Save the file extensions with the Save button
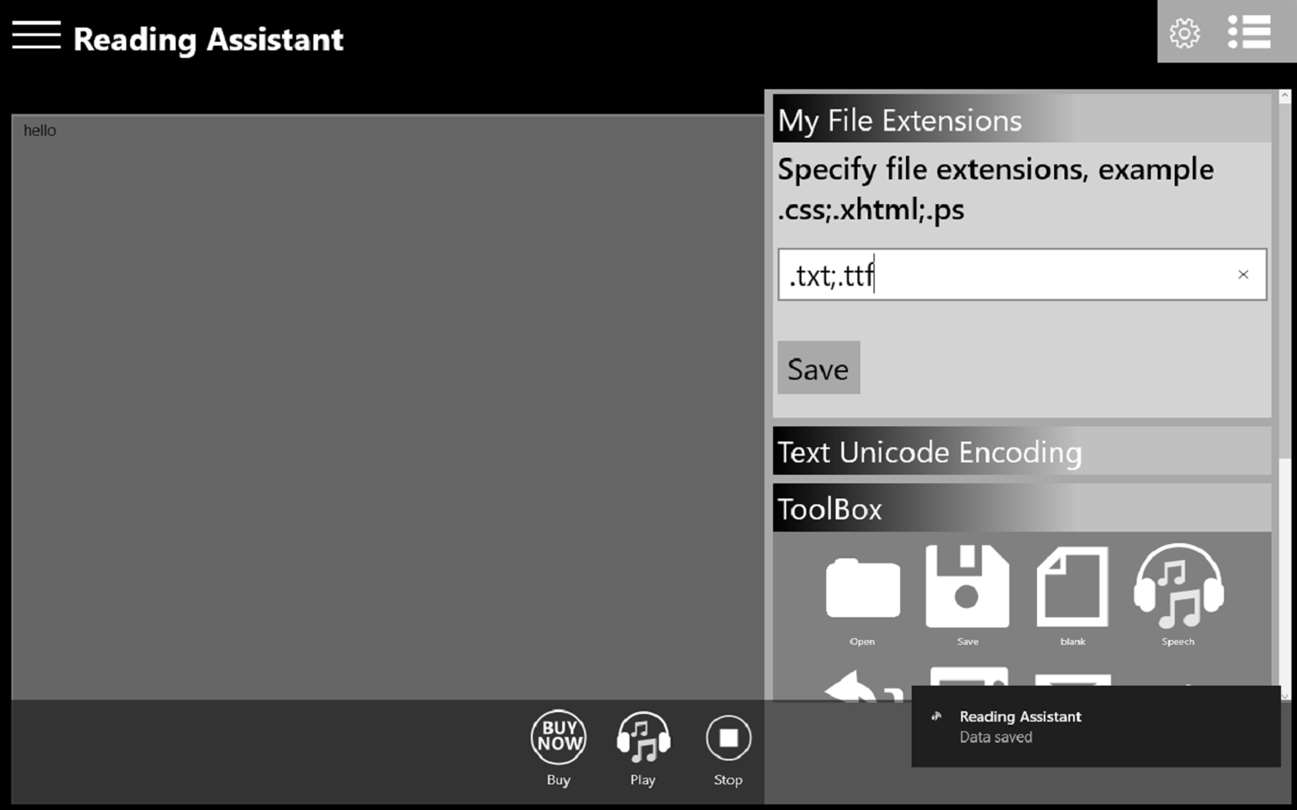This screenshot has height=810, width=1297. tap(818, 368)
